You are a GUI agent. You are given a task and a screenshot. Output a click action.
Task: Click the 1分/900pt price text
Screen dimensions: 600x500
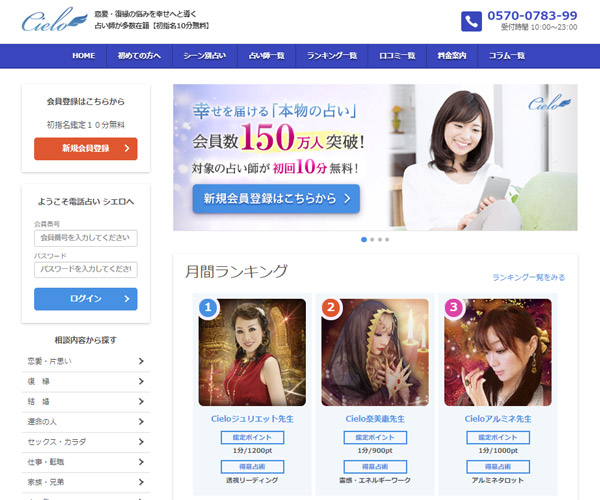pos(375,451)
